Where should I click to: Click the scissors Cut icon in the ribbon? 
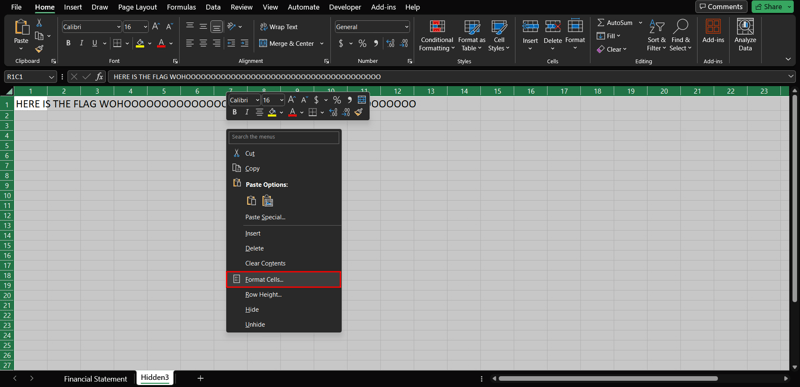[x=39, y=23]
